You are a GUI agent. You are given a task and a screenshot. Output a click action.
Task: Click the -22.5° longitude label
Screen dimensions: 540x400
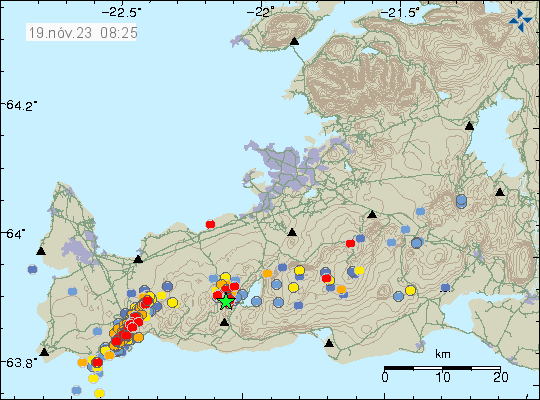121,13
